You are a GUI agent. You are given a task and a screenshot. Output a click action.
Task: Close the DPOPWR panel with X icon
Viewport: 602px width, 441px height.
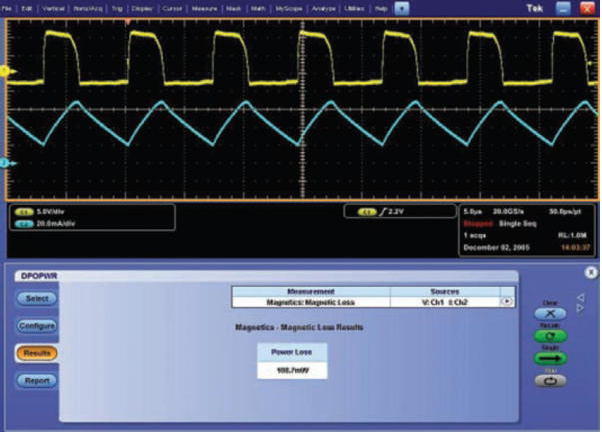[x=592, y=271]
